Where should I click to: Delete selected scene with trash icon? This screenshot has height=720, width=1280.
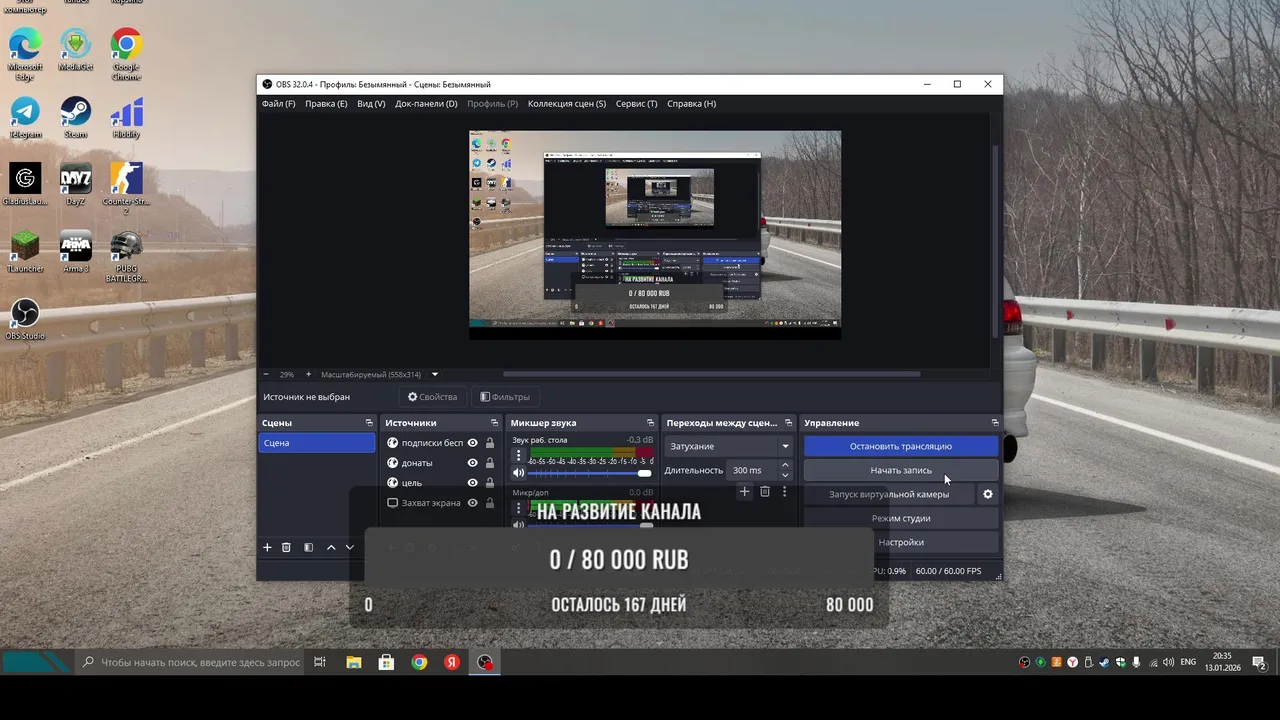[286, 547]
